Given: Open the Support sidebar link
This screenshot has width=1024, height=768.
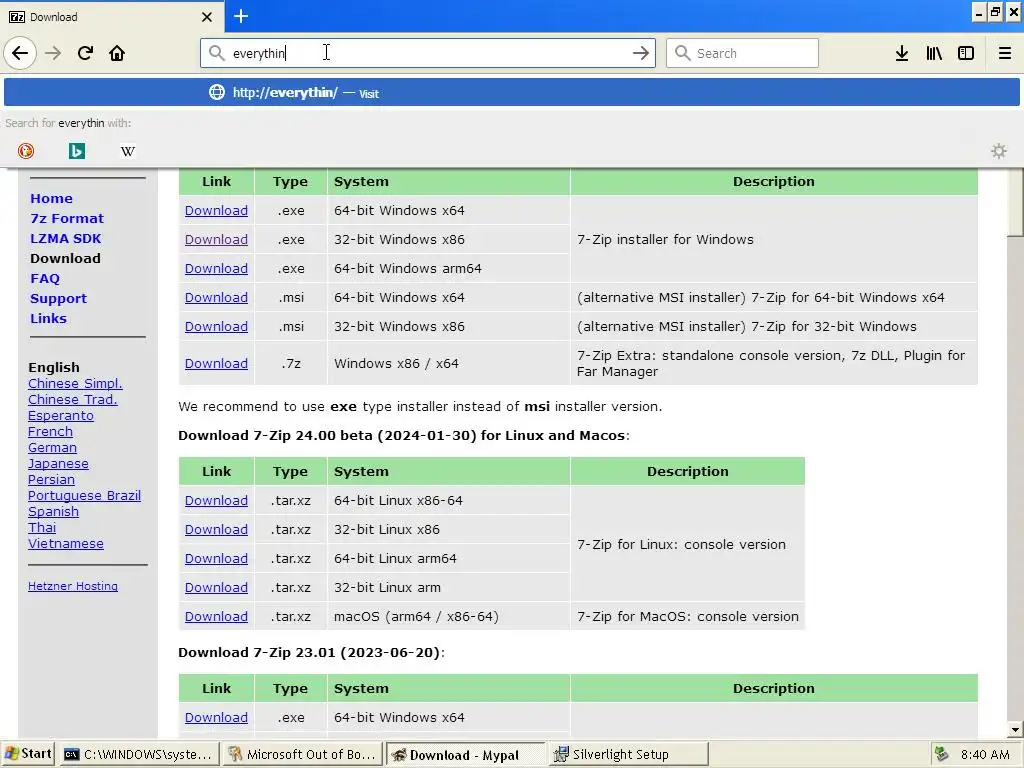Looking at the screenshot, I should coord(58,298).
